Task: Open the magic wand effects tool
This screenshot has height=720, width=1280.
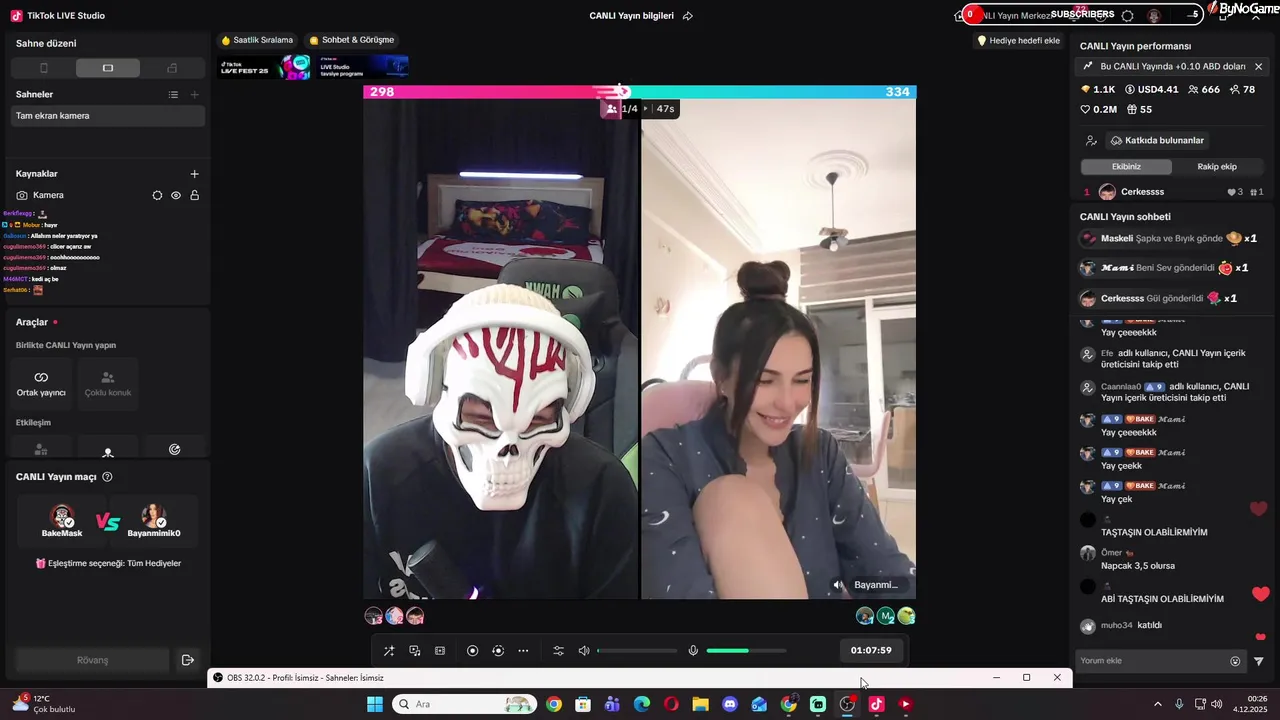Action: click(389, 651)
